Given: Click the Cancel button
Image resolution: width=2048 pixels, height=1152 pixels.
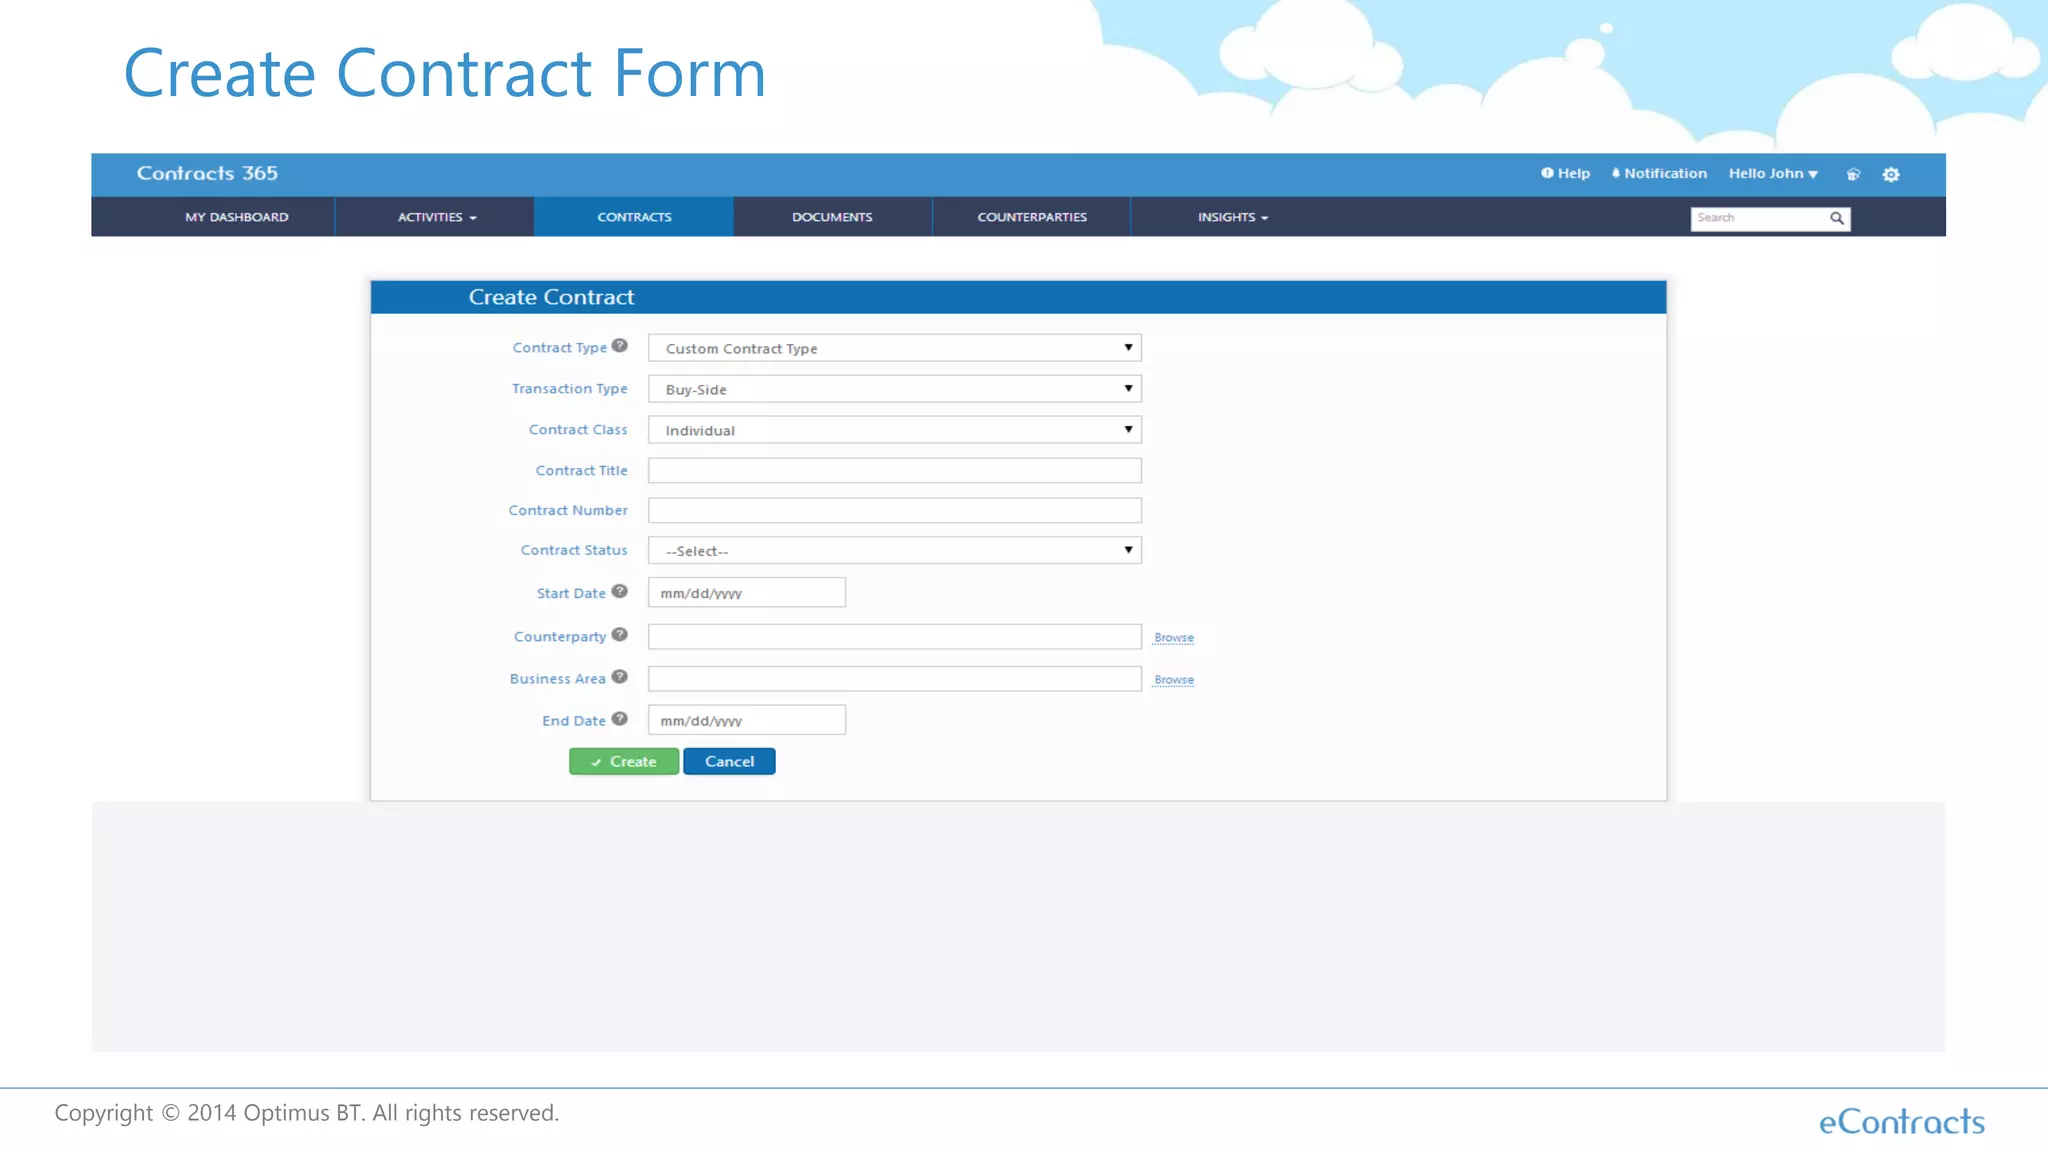Looking at the screenshot, I should (x=729, y=762).
